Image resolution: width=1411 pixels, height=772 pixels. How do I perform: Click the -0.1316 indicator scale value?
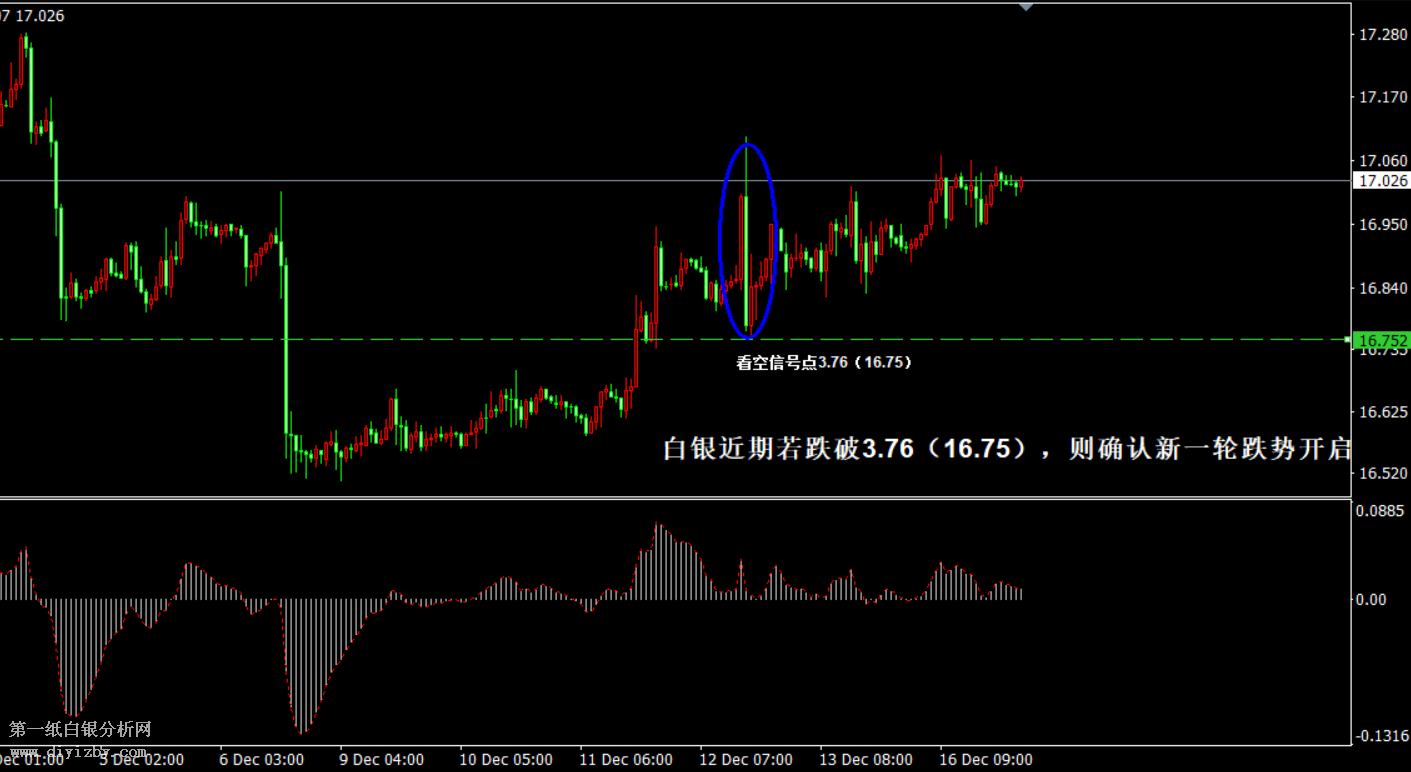coord(1380,736)
